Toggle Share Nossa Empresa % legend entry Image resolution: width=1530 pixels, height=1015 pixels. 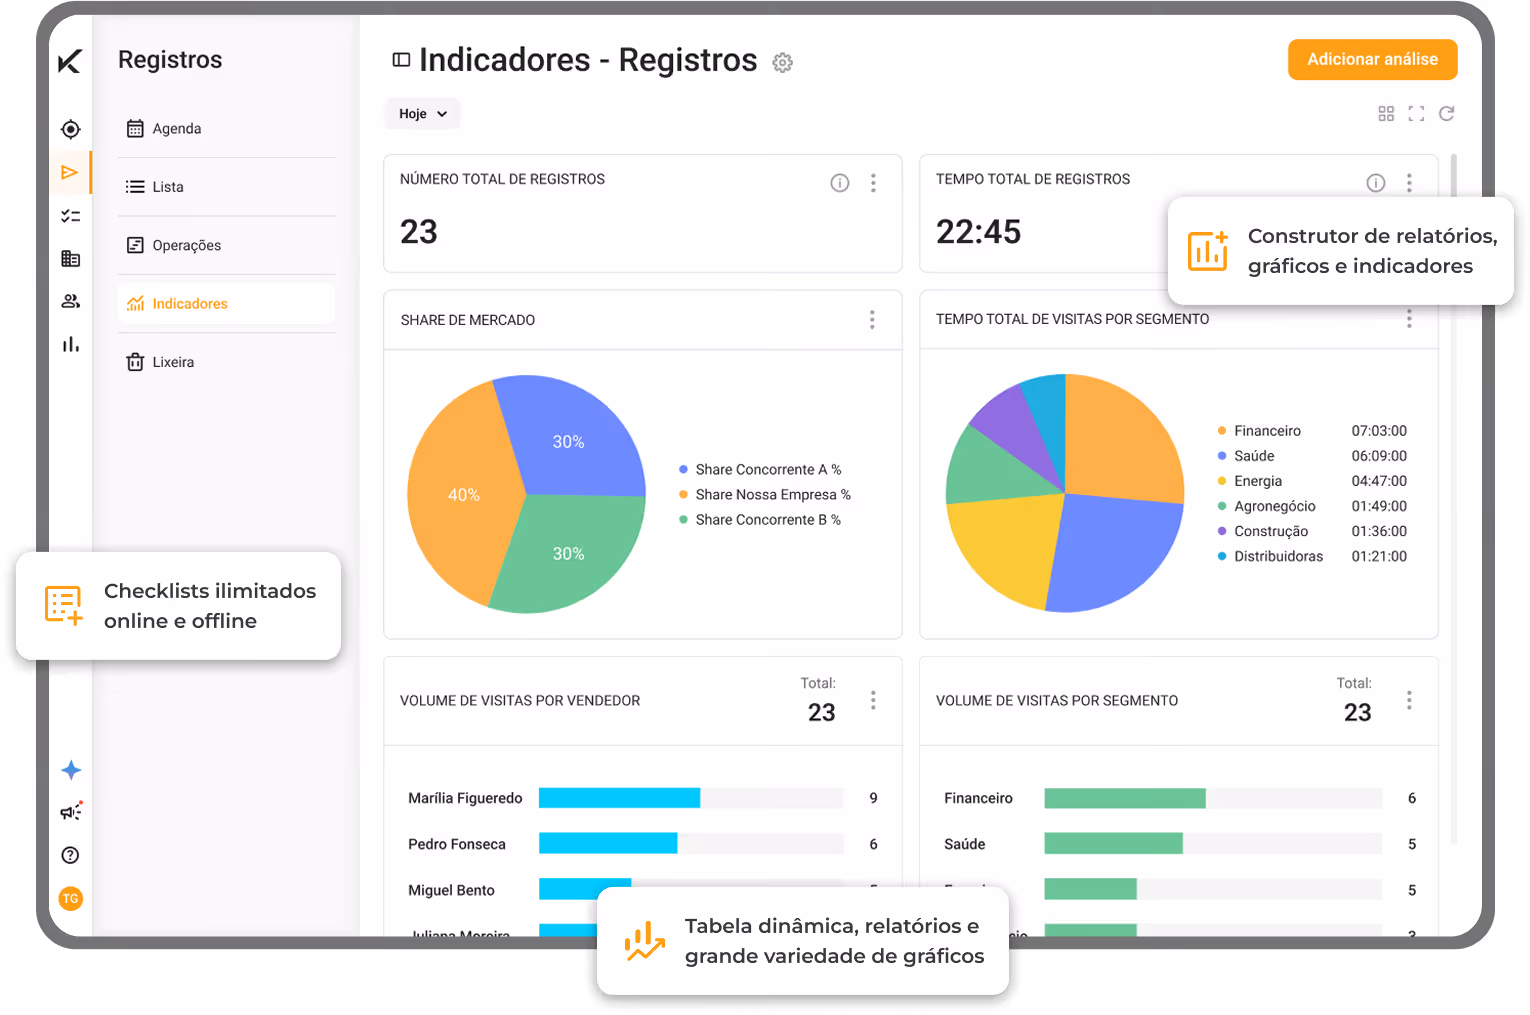(x=765, y=495)
